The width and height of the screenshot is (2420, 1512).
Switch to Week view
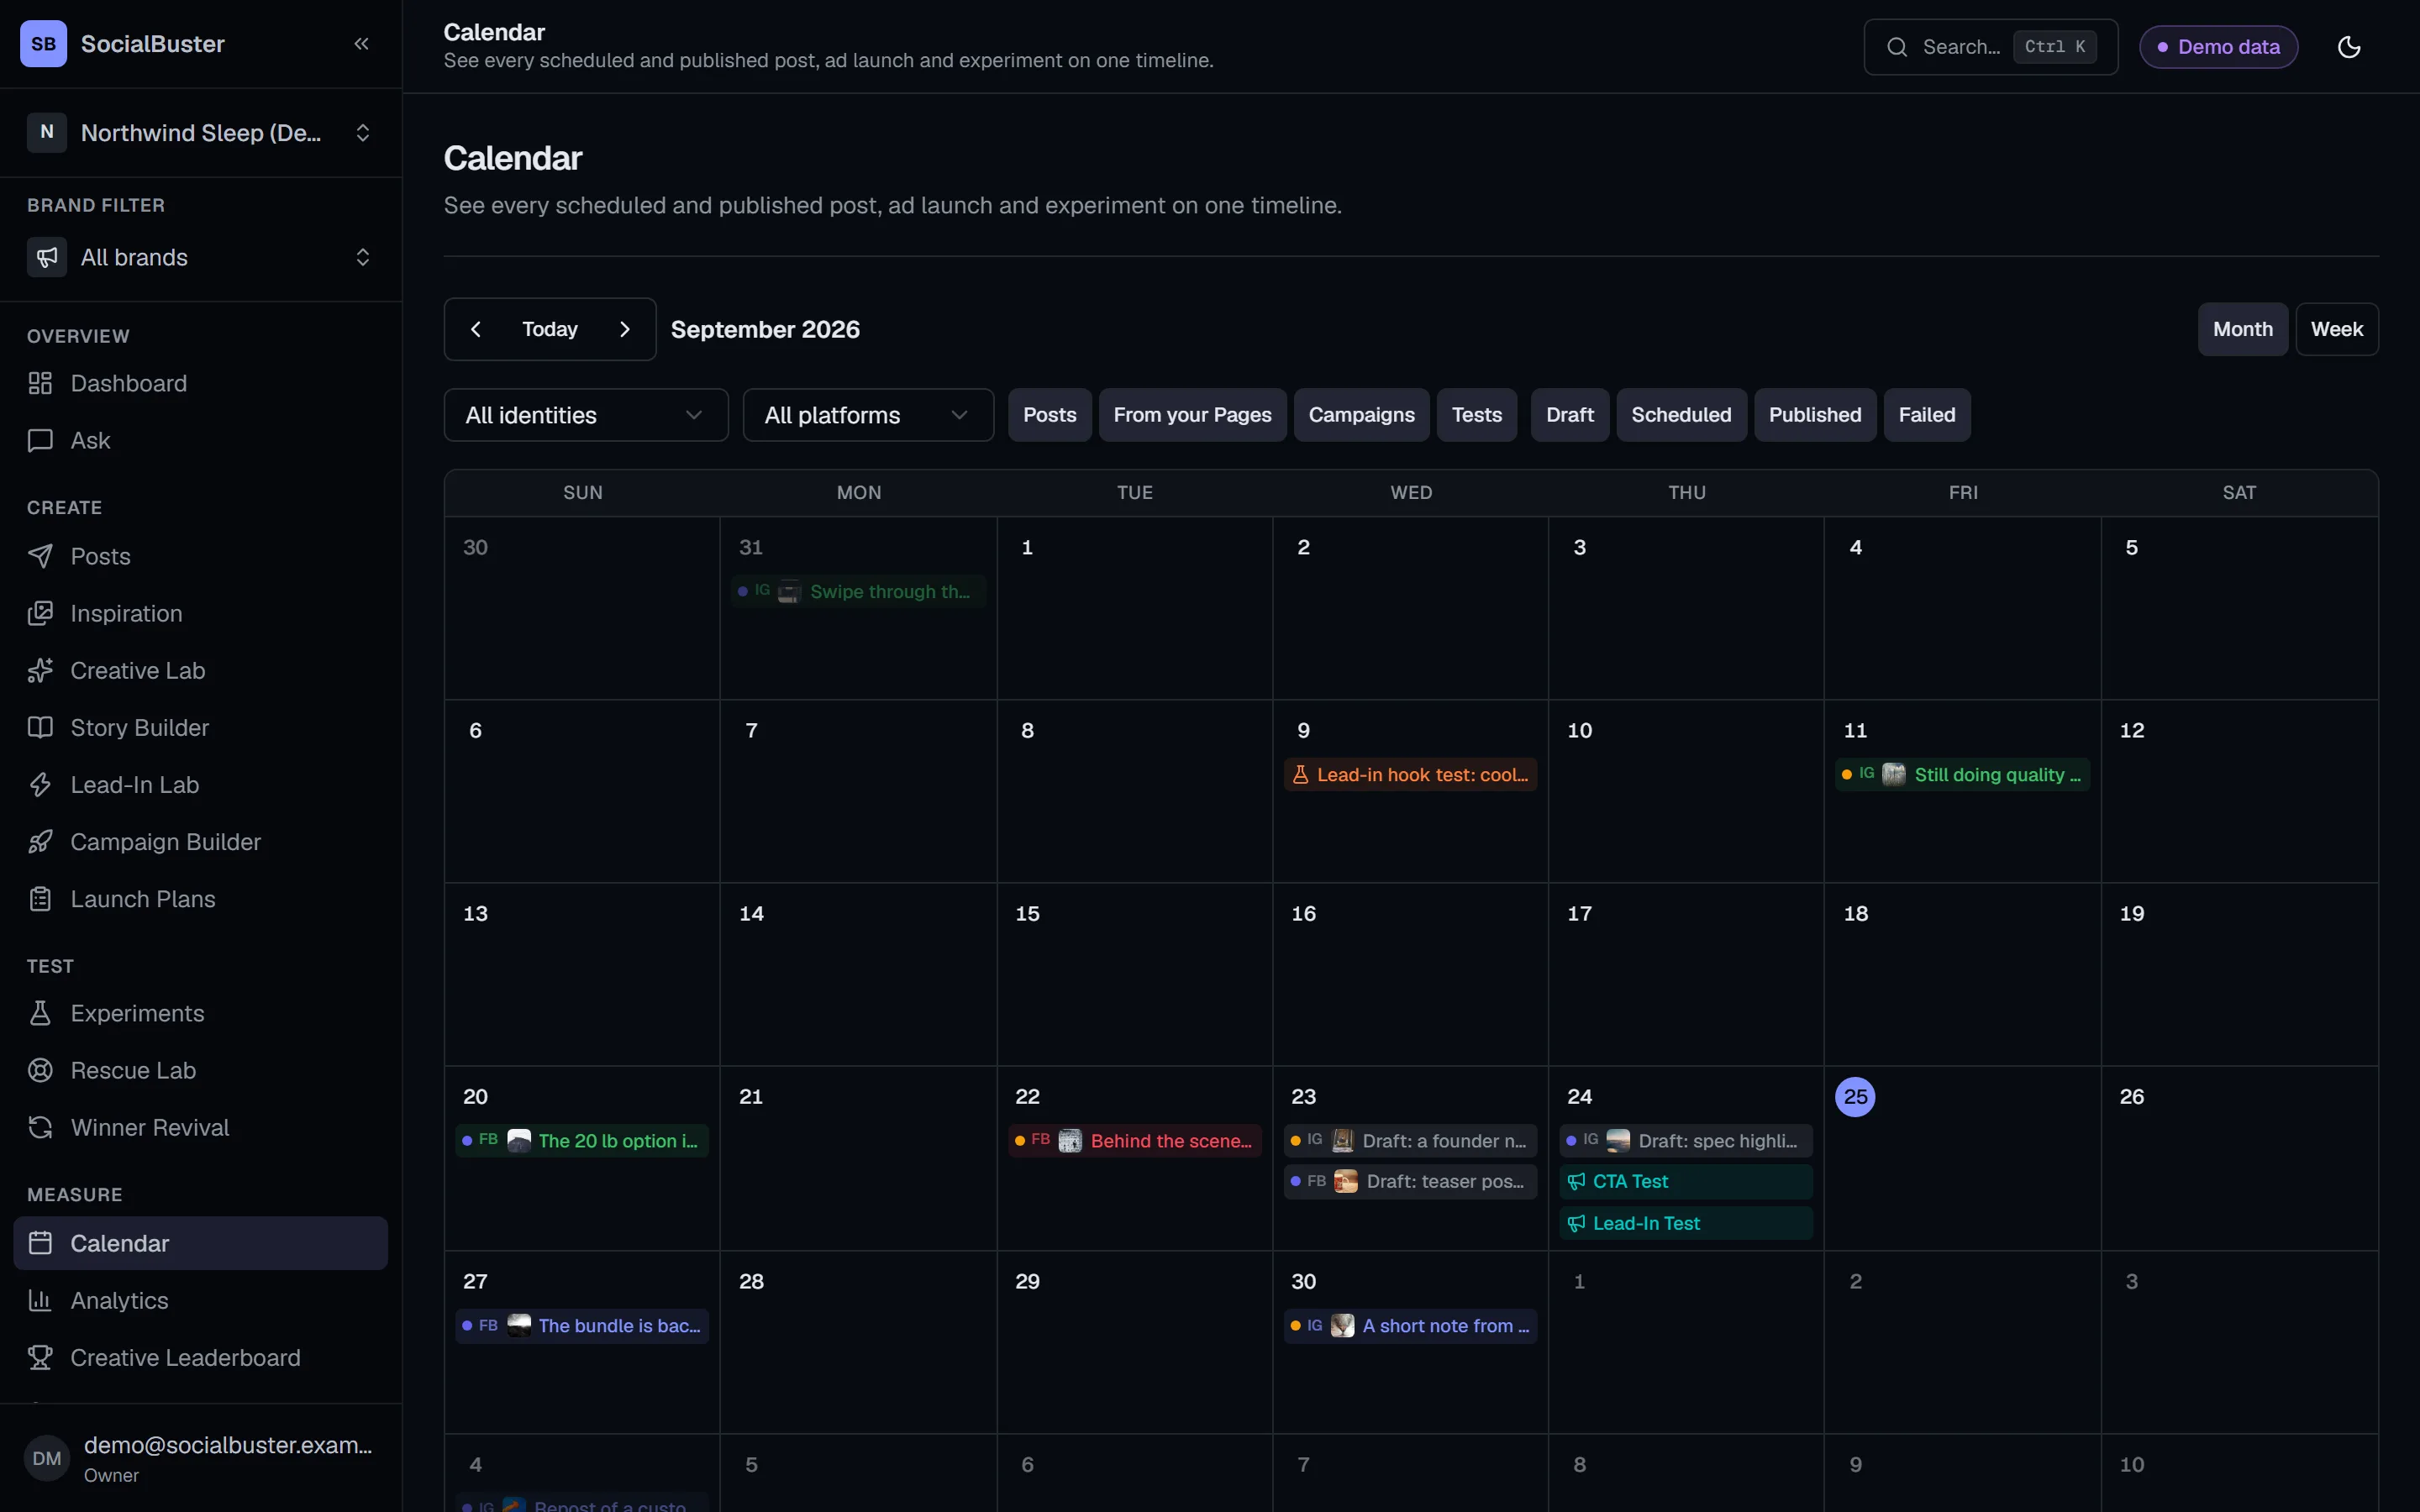point(2336,329)
